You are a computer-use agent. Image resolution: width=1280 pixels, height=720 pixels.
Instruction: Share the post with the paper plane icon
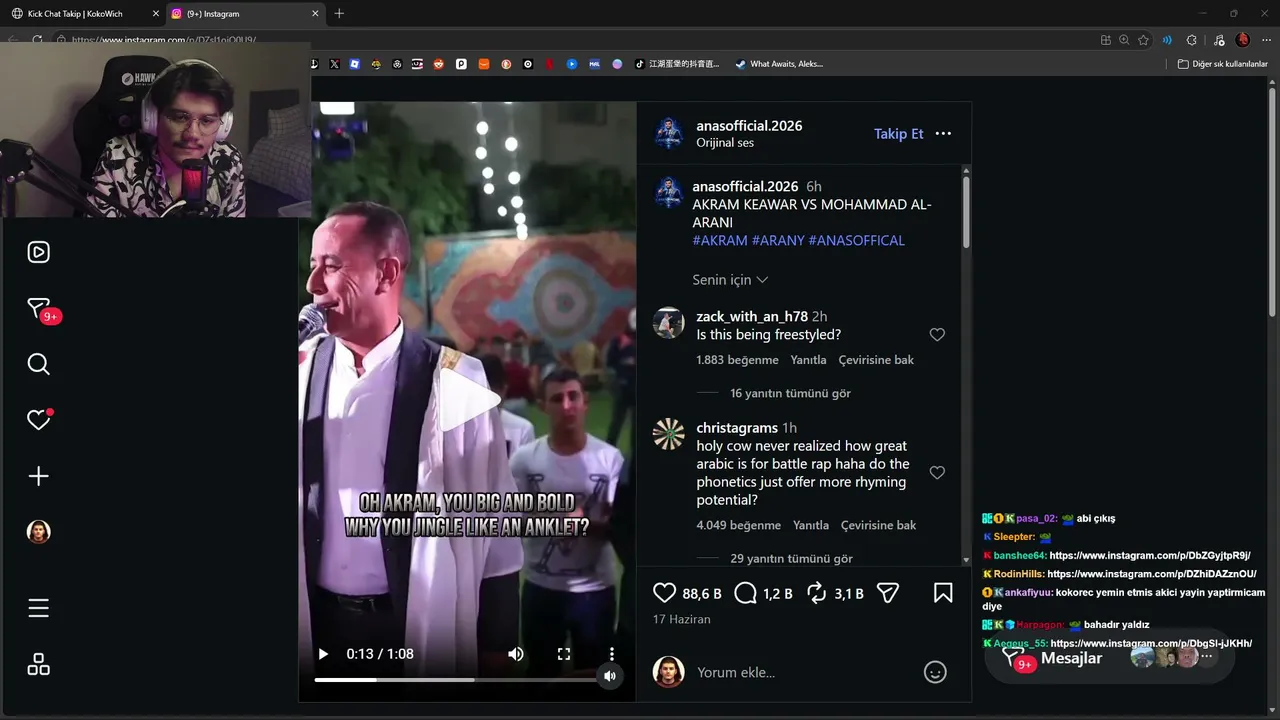pyautogui.click(x=887, y=594)
